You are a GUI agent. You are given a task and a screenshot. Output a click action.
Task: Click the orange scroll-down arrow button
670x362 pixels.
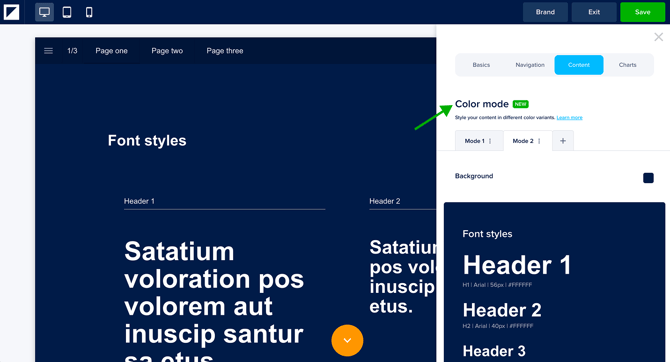(347, 340)
